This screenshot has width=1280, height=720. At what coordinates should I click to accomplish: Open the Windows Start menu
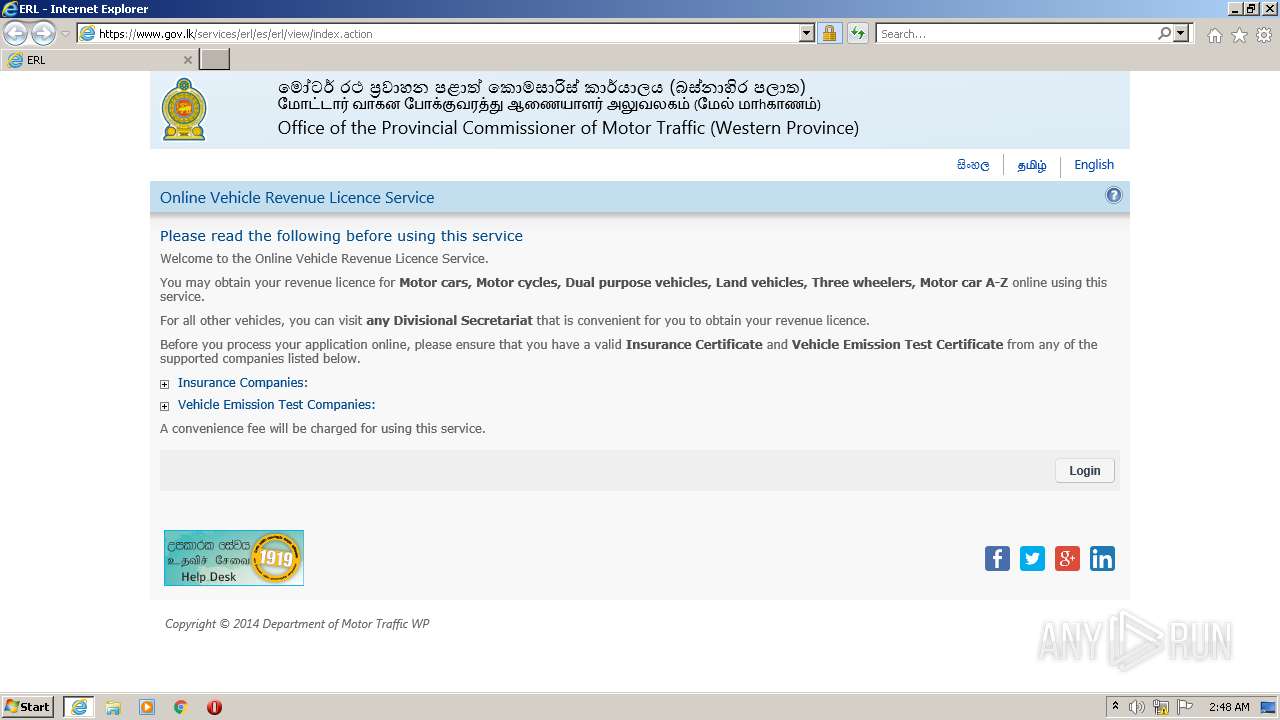click(28, 706)
